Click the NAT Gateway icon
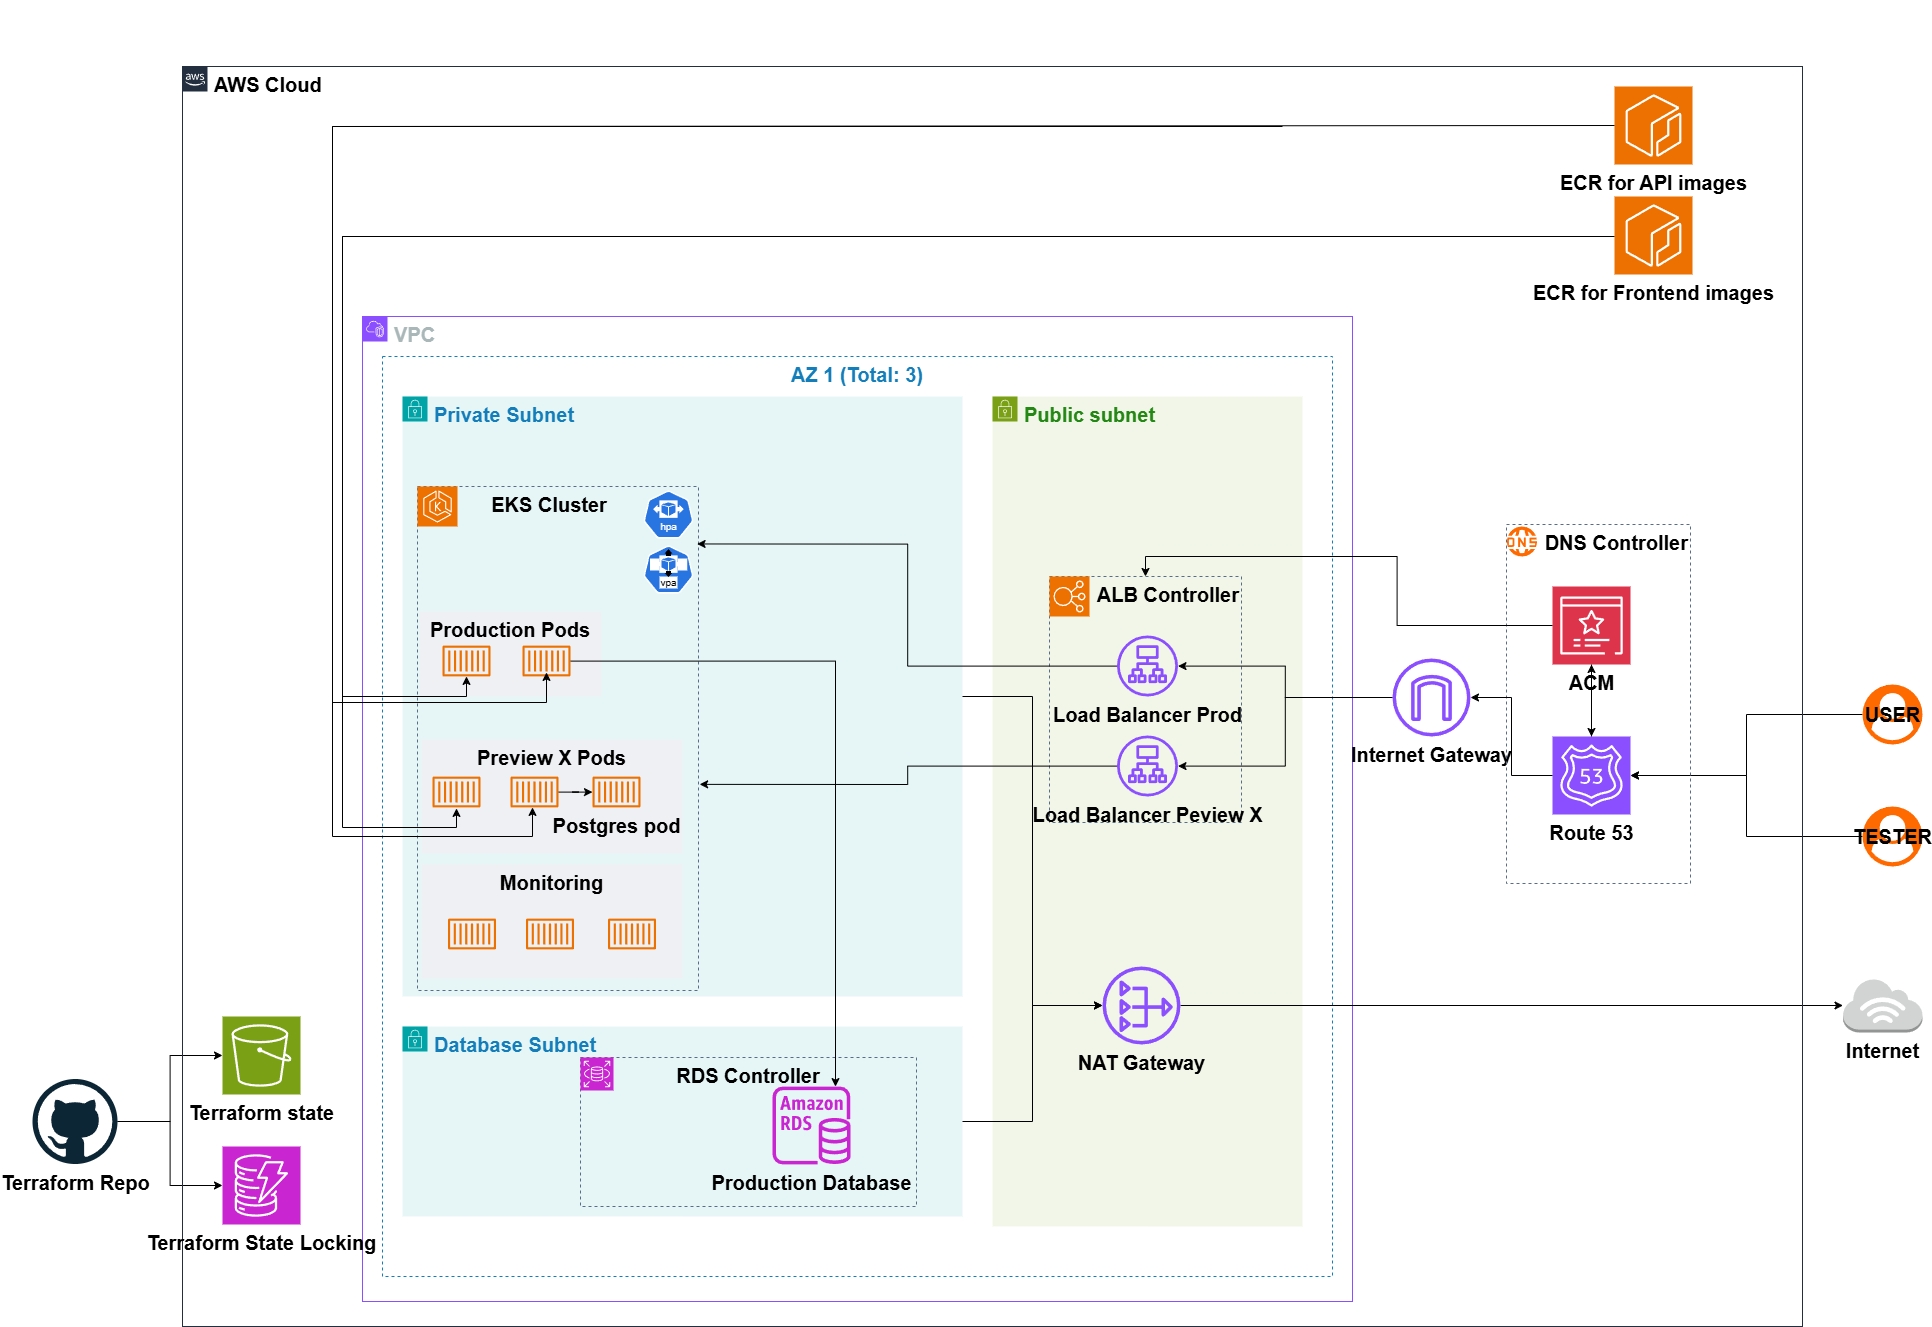1932x1327 pixels. (1140, 1005)
